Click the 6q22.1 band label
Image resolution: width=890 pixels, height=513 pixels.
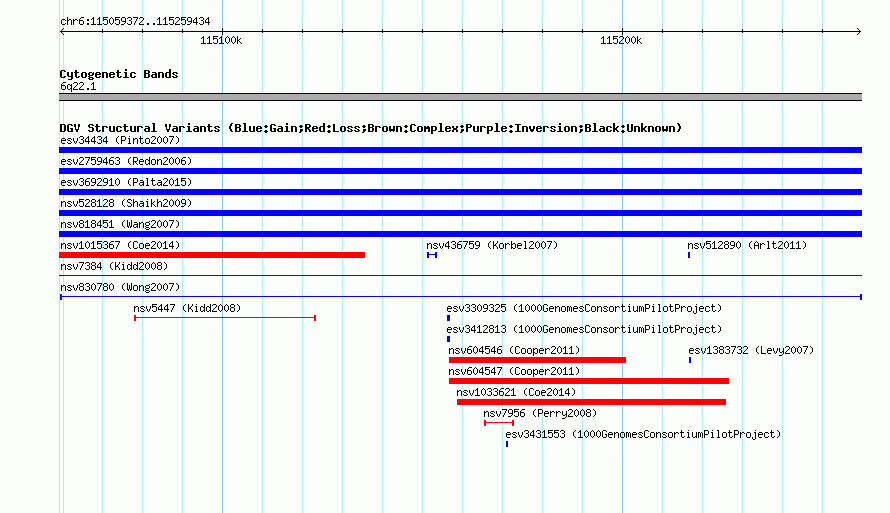(78, 86)
